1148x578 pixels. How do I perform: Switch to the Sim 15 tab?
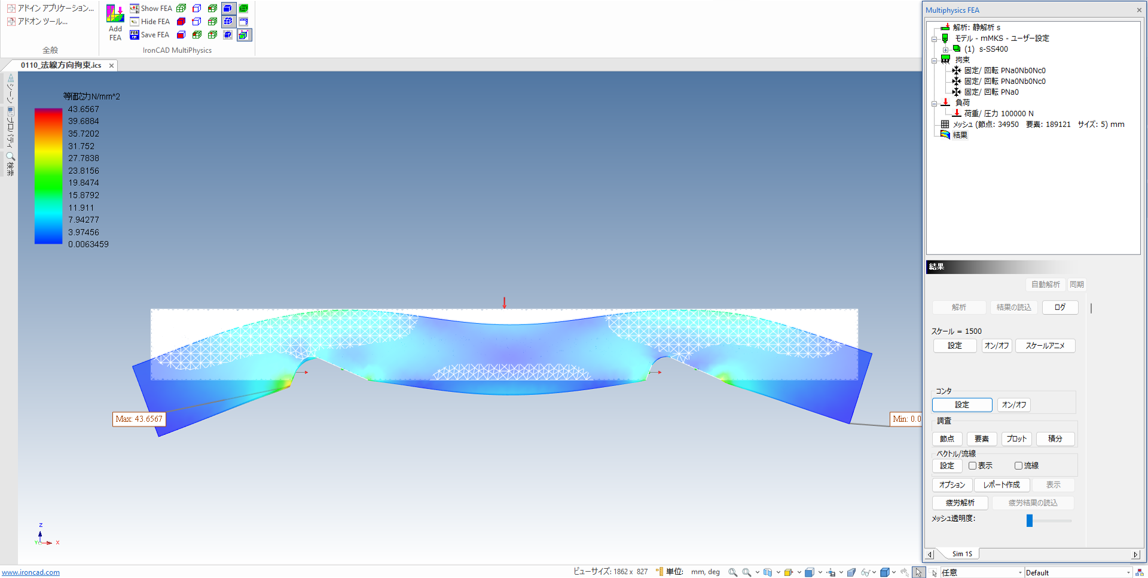[x=962, y=554]
